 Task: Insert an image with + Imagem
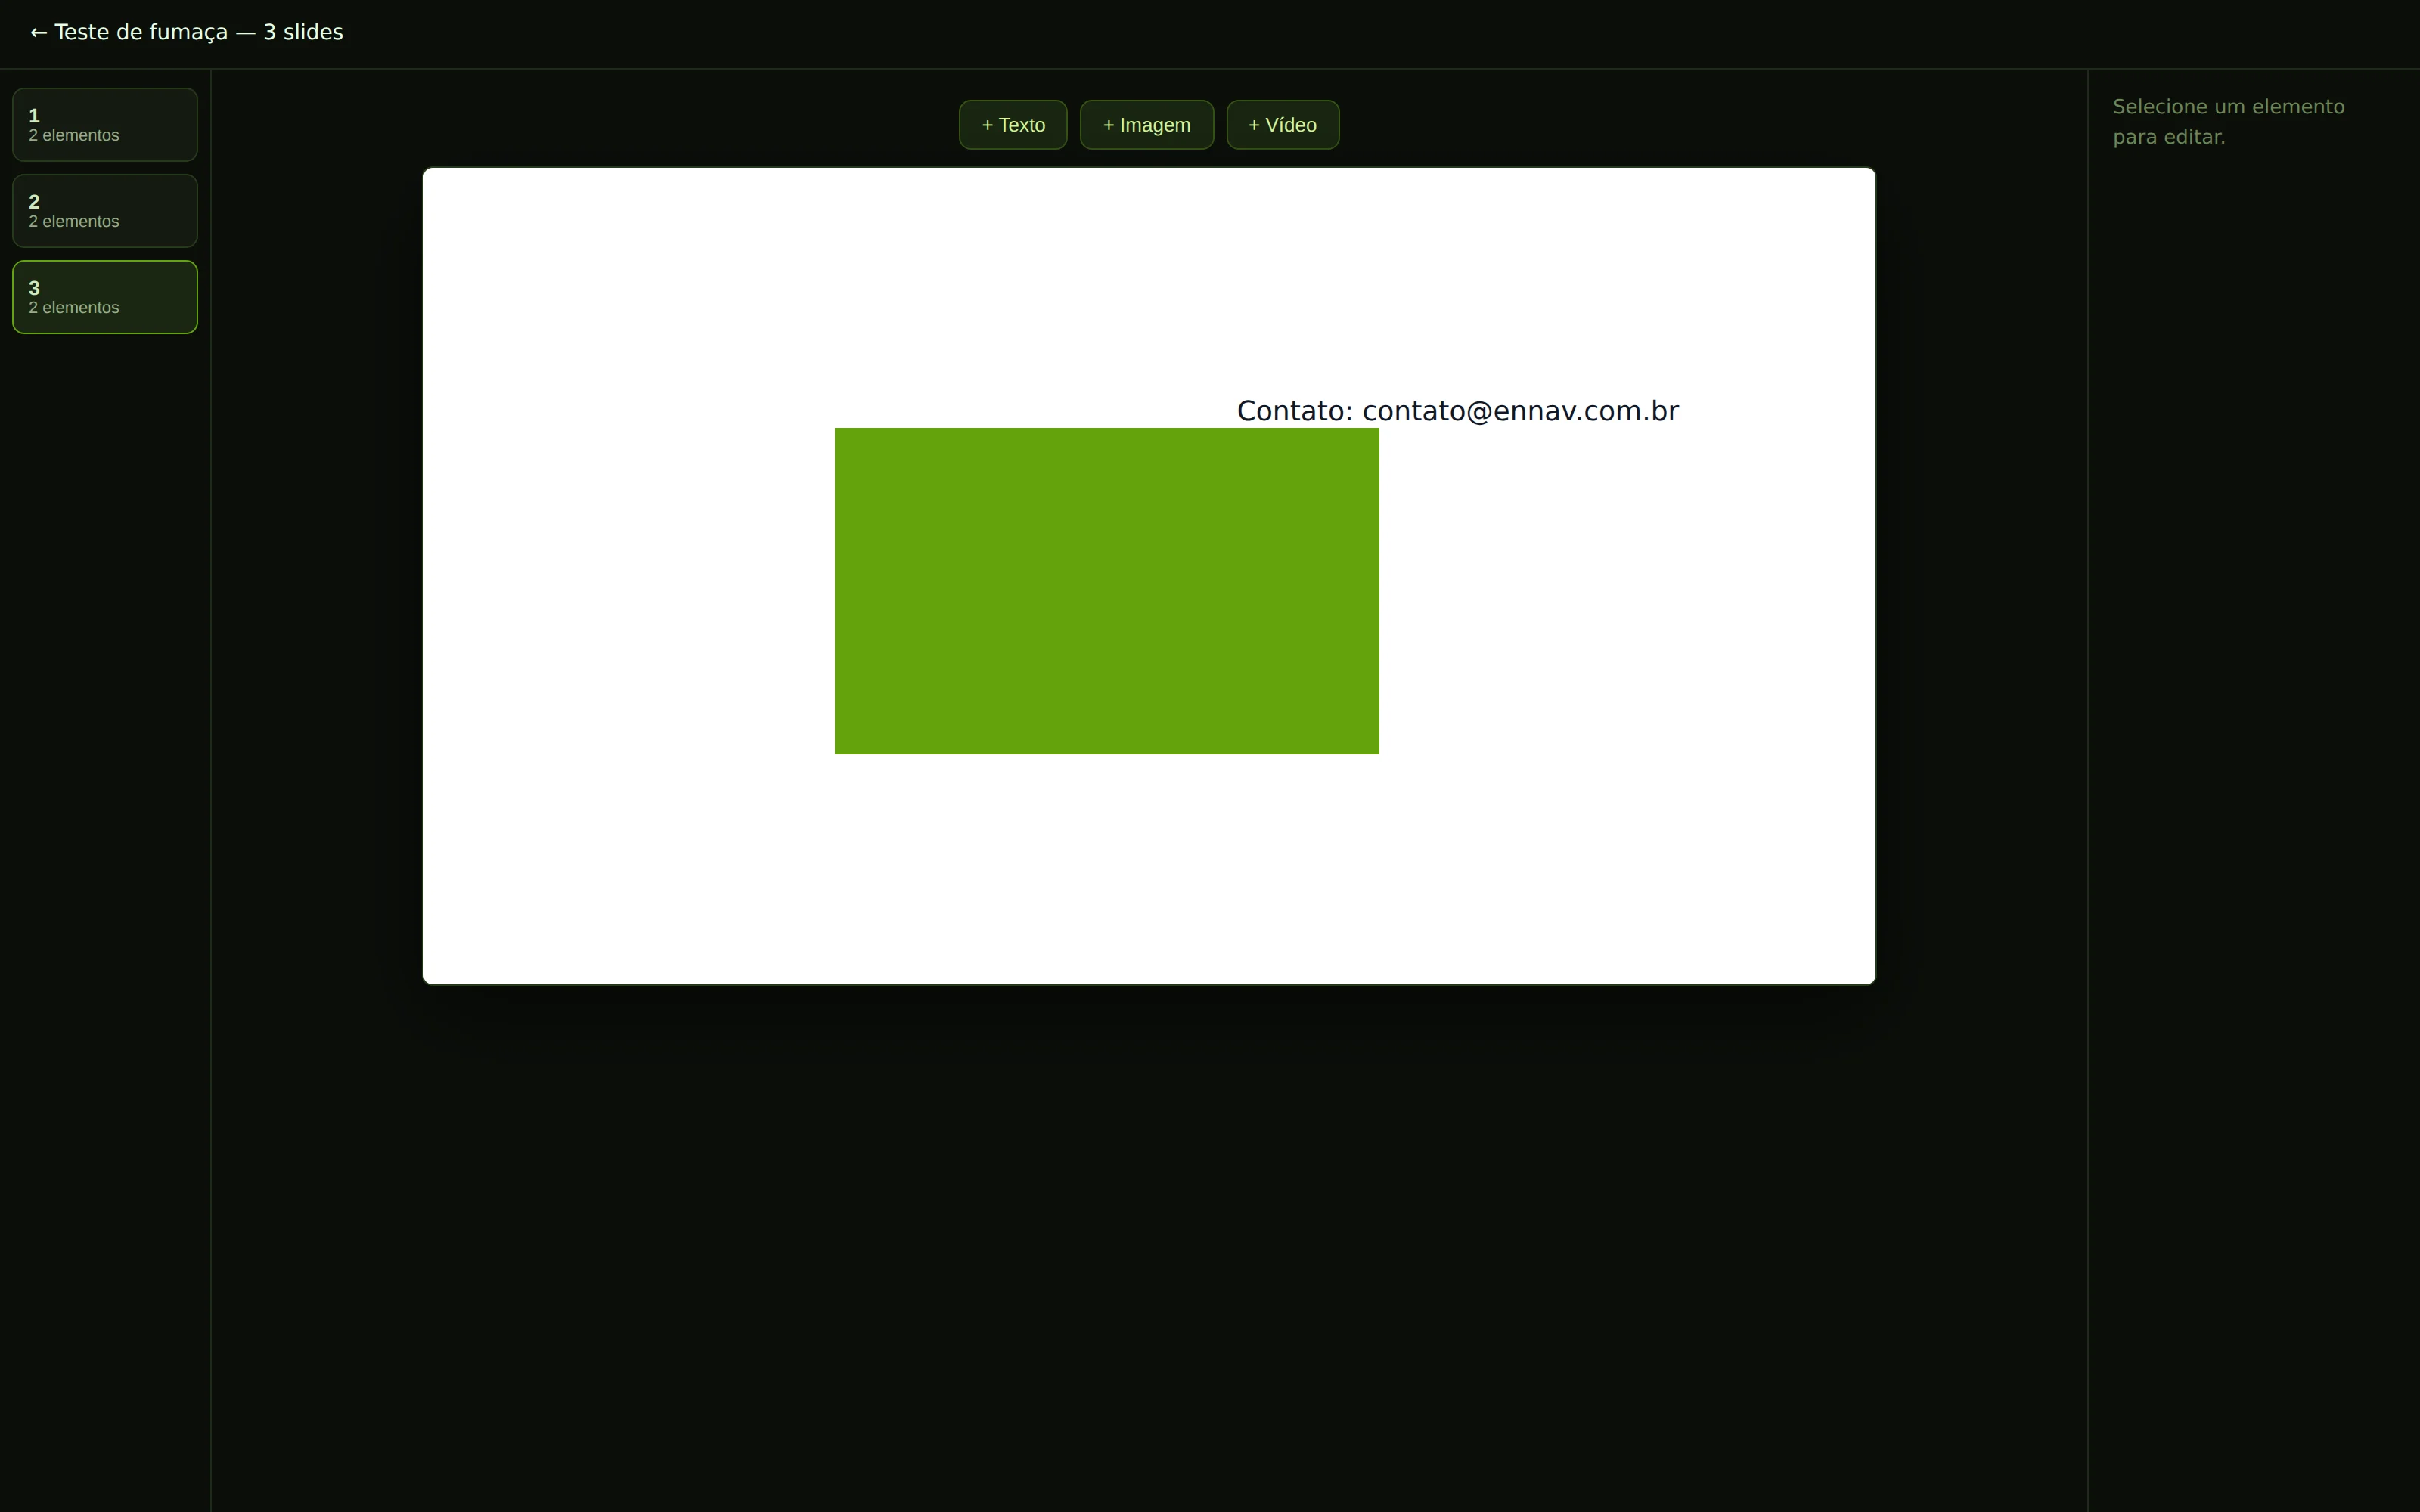1146,125
